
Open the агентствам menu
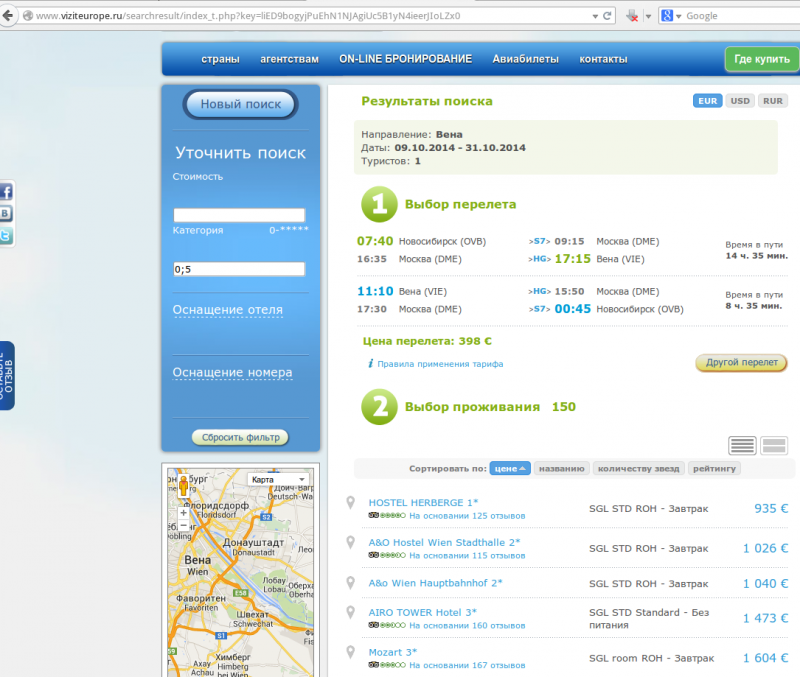point(289,59)
